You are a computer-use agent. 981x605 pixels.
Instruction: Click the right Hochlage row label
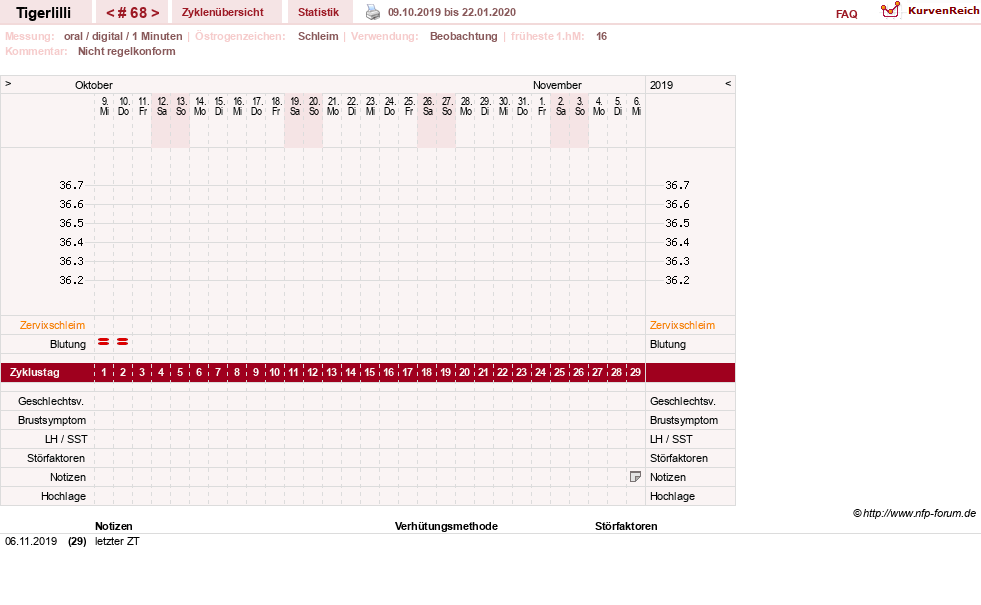[x=672, y=496]
